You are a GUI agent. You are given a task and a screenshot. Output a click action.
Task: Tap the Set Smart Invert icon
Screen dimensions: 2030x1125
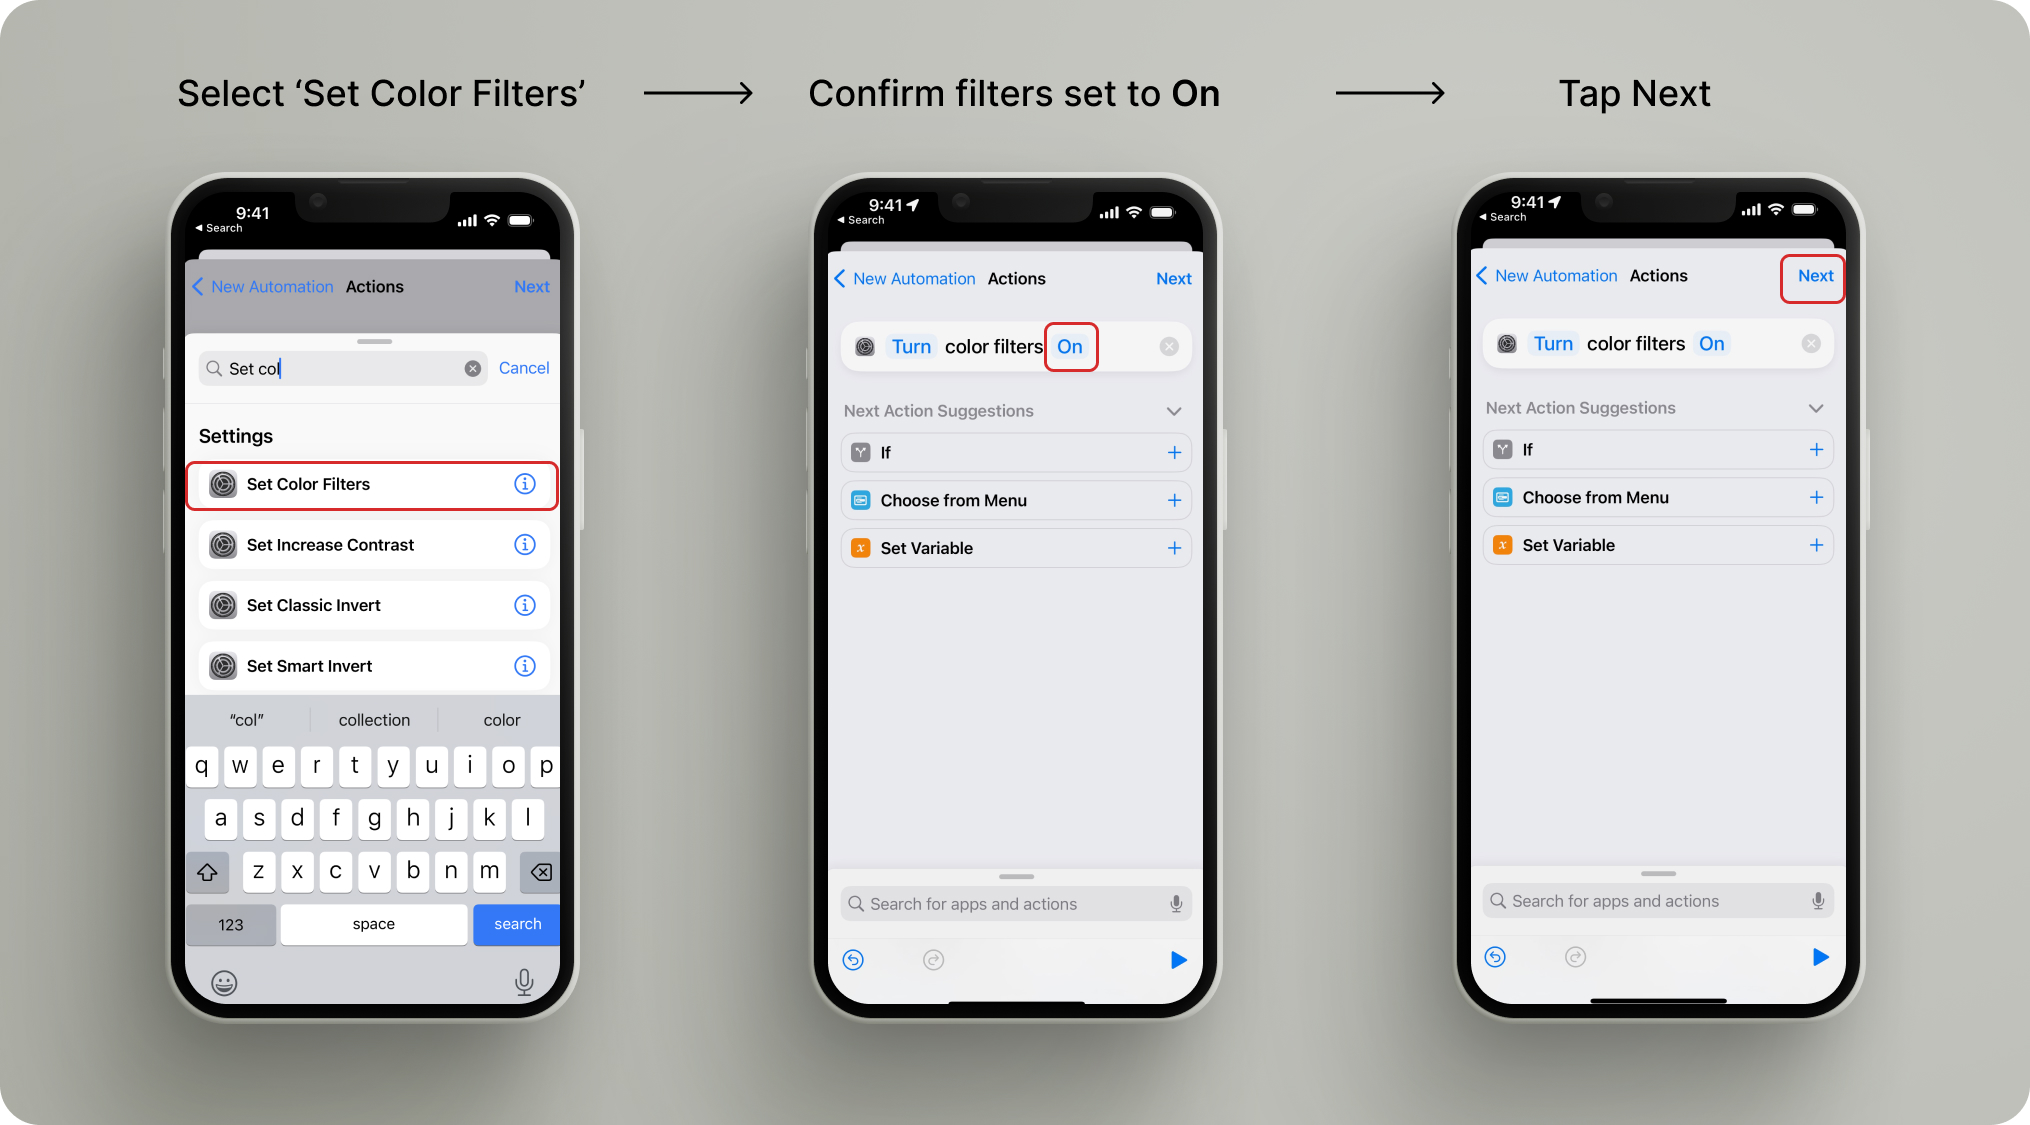(226, 666)
